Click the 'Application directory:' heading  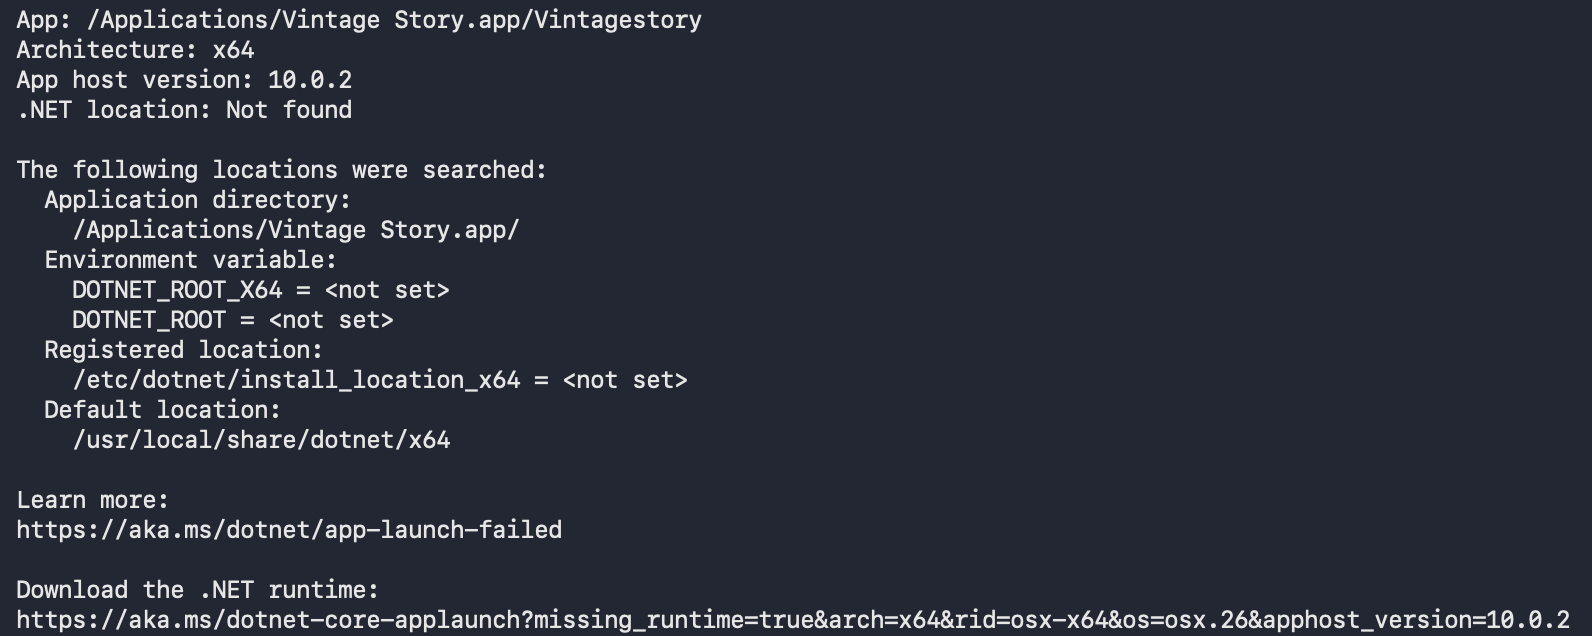click(x=198, y=200)
